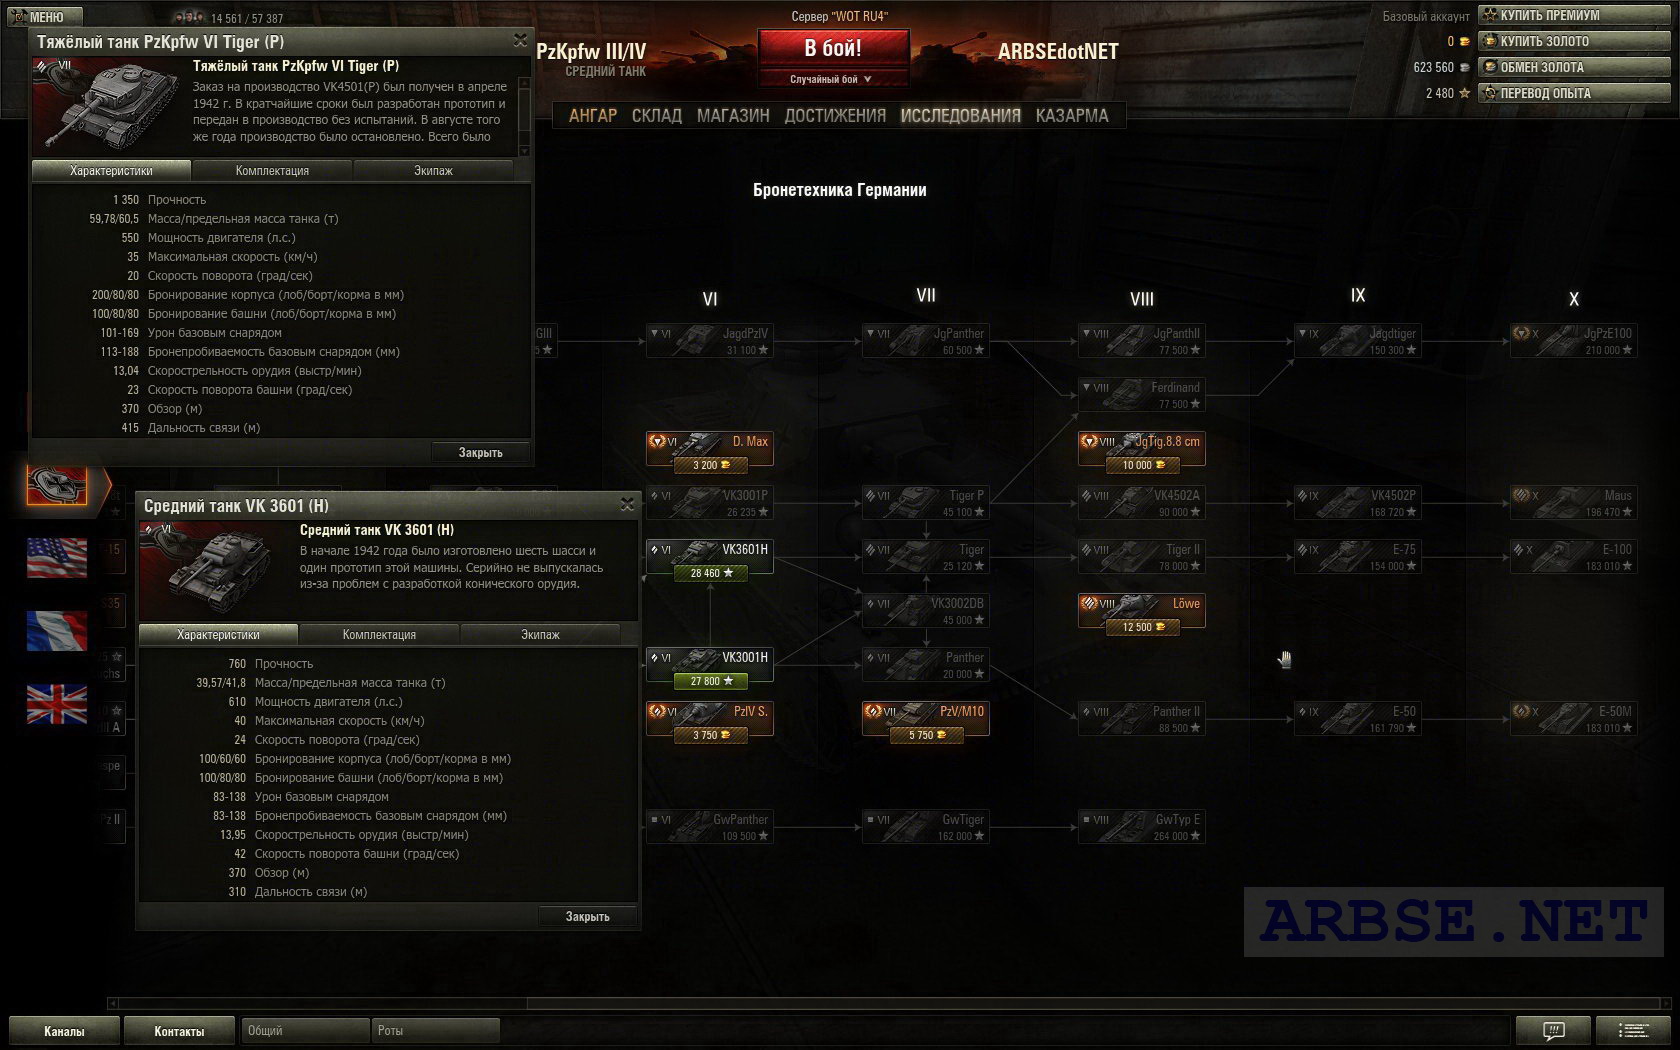The image size is (1680, 1050).
Task: Select the PzV/M10 premium tank node
Action: click(926, 719)
